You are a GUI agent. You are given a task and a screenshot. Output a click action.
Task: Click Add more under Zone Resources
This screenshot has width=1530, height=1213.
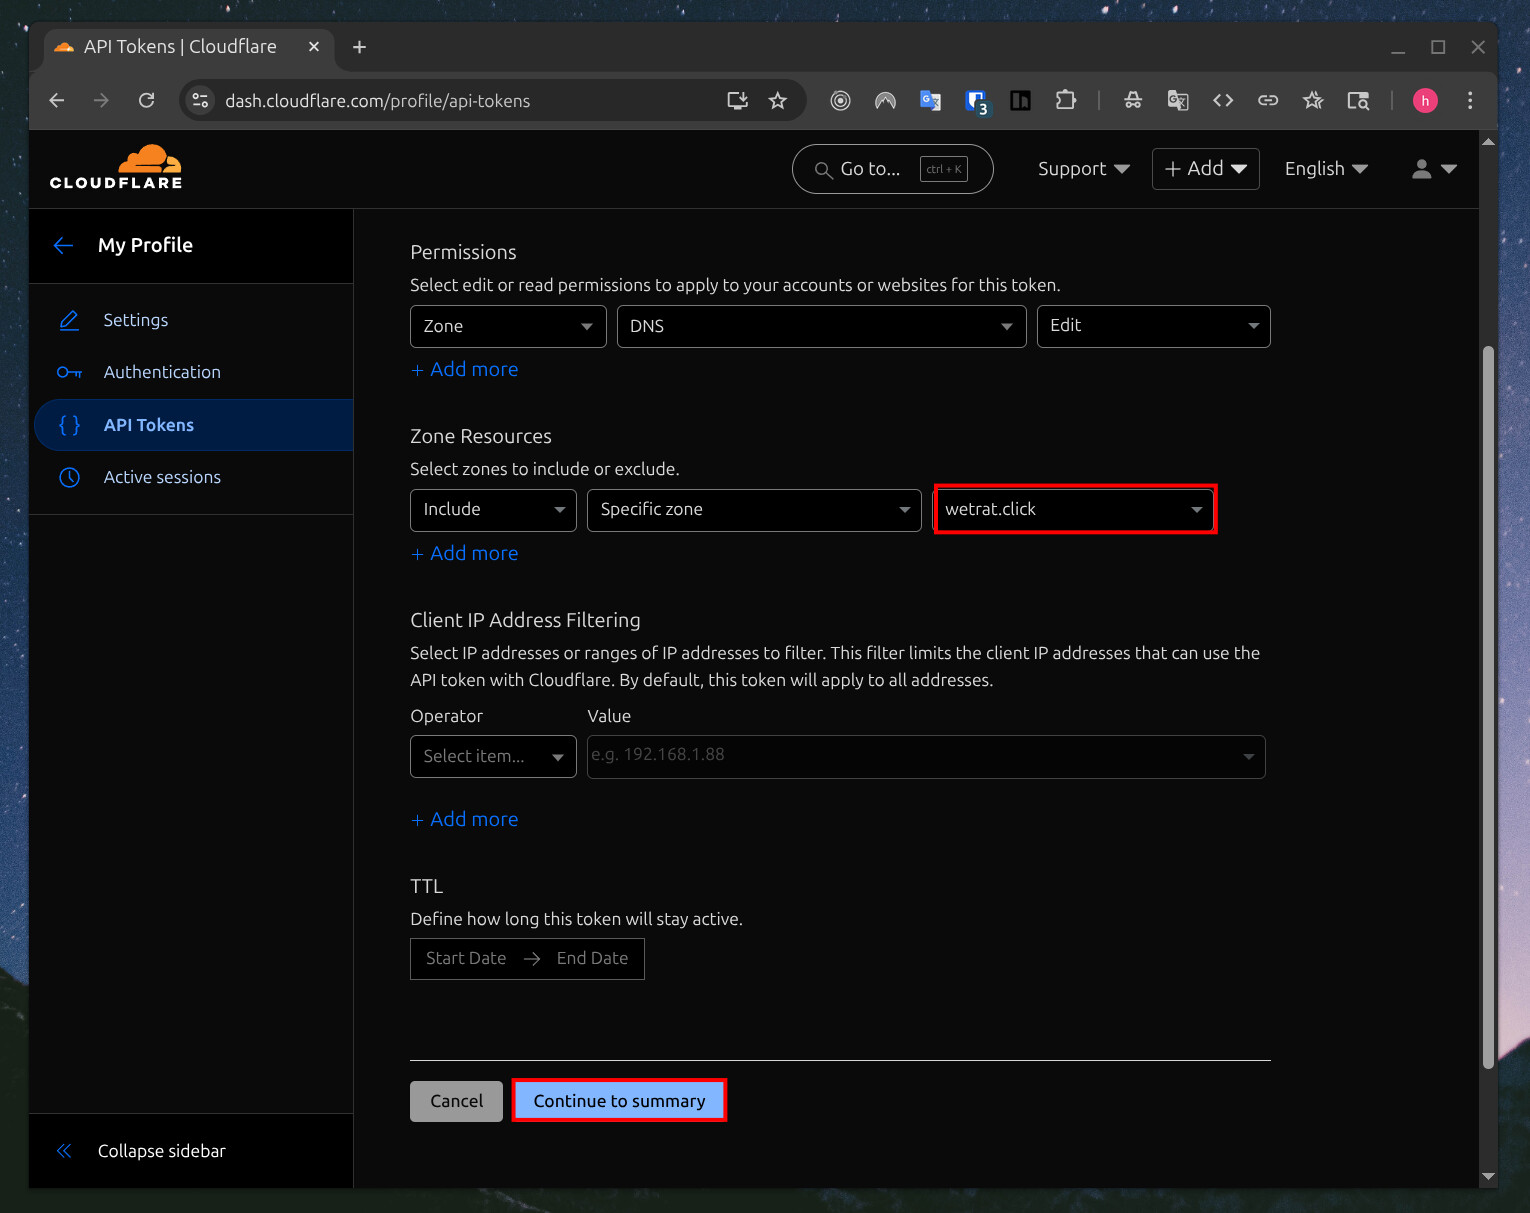(x=464, y=553)
